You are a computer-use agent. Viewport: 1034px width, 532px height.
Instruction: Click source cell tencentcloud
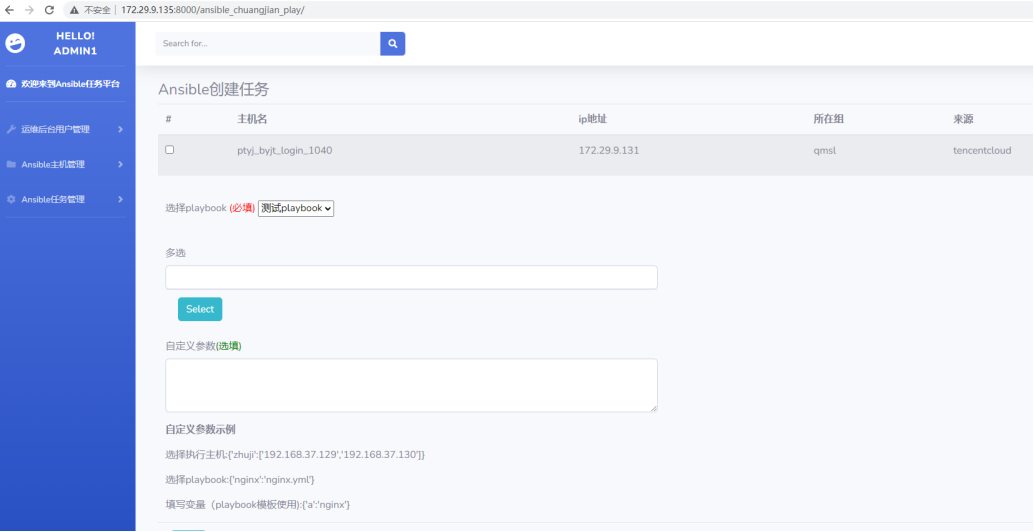(982, 150)
